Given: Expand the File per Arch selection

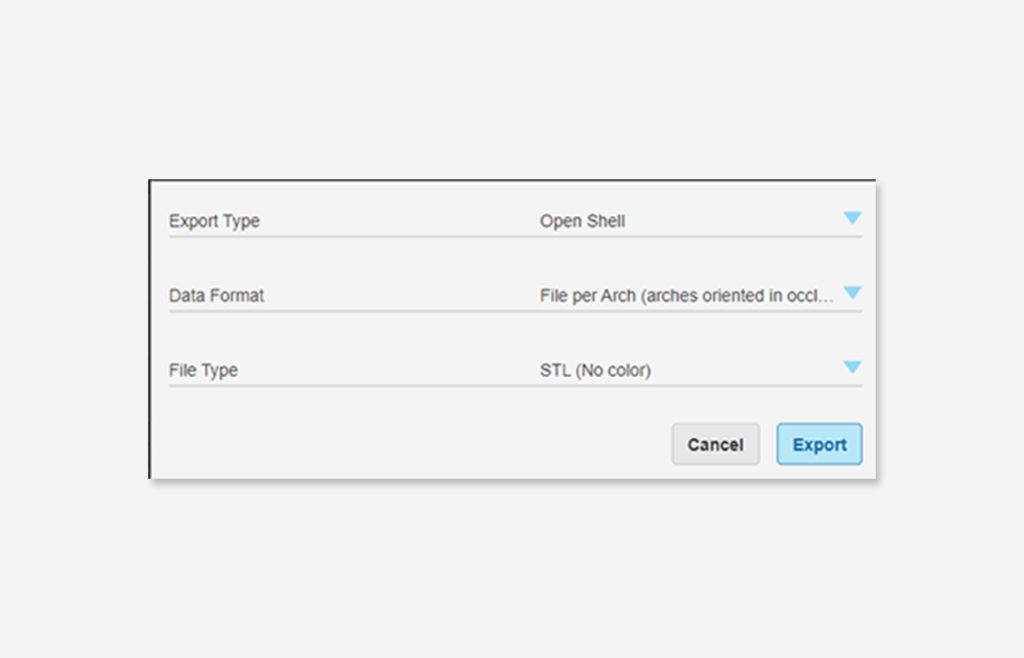Looking at the screenshot, I should 690,296.
